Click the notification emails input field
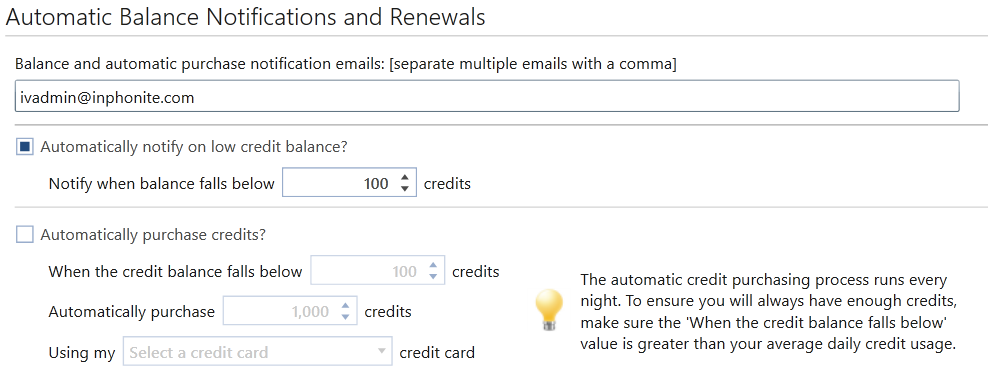The height and width of the screenshot is (385, 988). click(x=487, y=96)
